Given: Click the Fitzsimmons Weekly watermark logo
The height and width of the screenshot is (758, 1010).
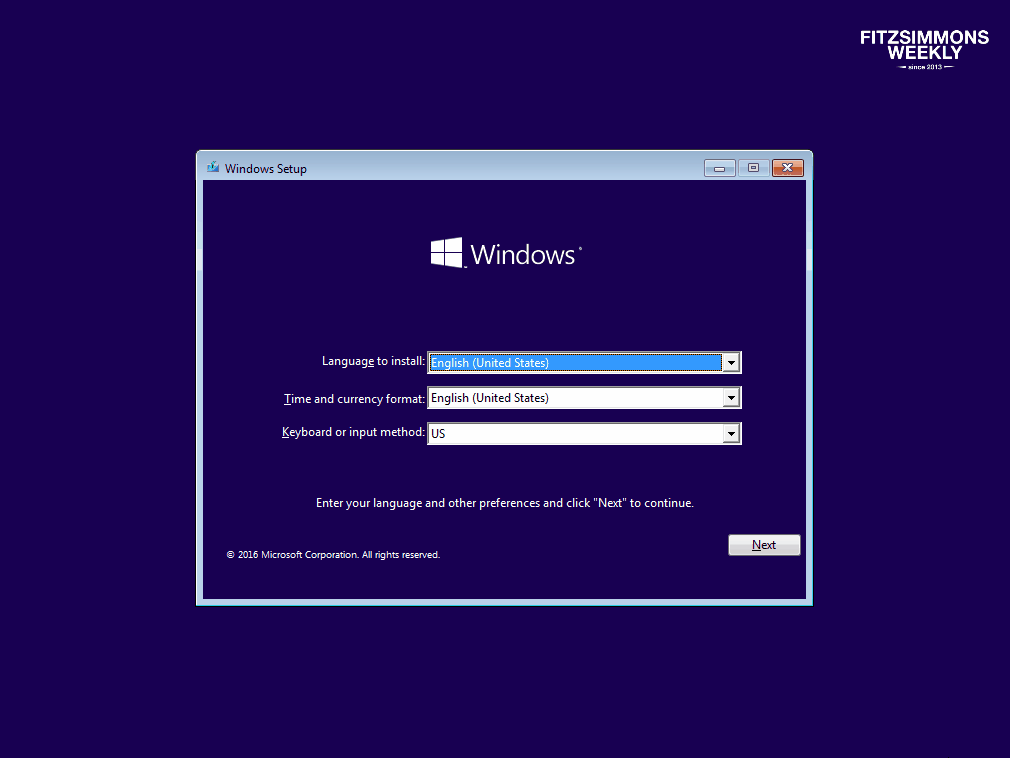Looking at the screenshot, I should pos(924,49).
